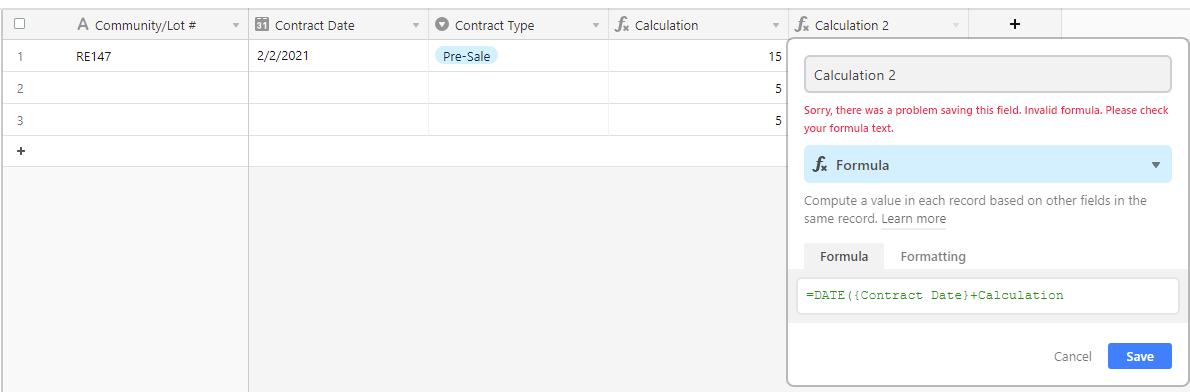The width and height of the screenshot is (1190, 392).
Task: Toggle the select-all records checkbox
Action: (20, 24)
